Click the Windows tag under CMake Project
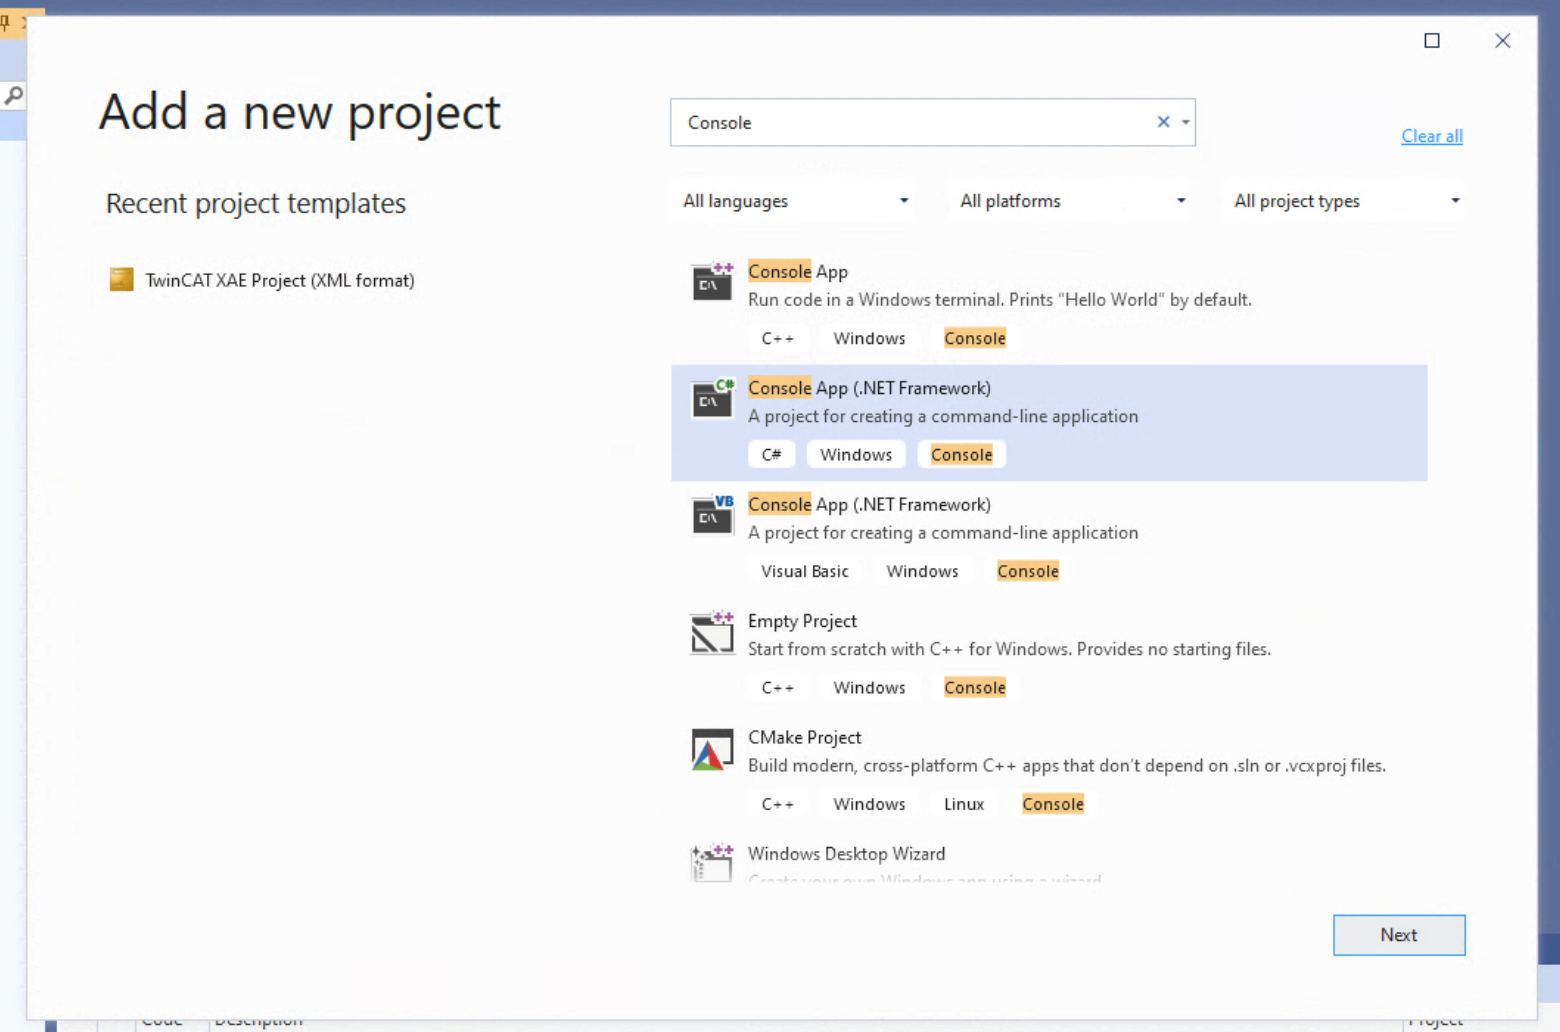The height and width of the screenshot is (1032, 1560). (x=869, y=804)
